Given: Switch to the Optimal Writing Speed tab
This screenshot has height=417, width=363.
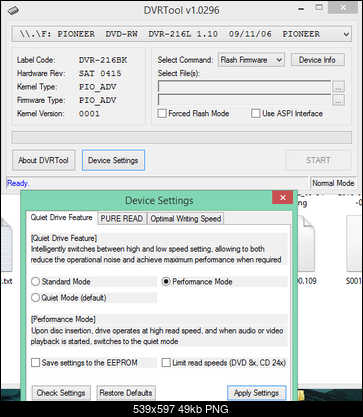Looking at the screenshot, I should 186,219.
